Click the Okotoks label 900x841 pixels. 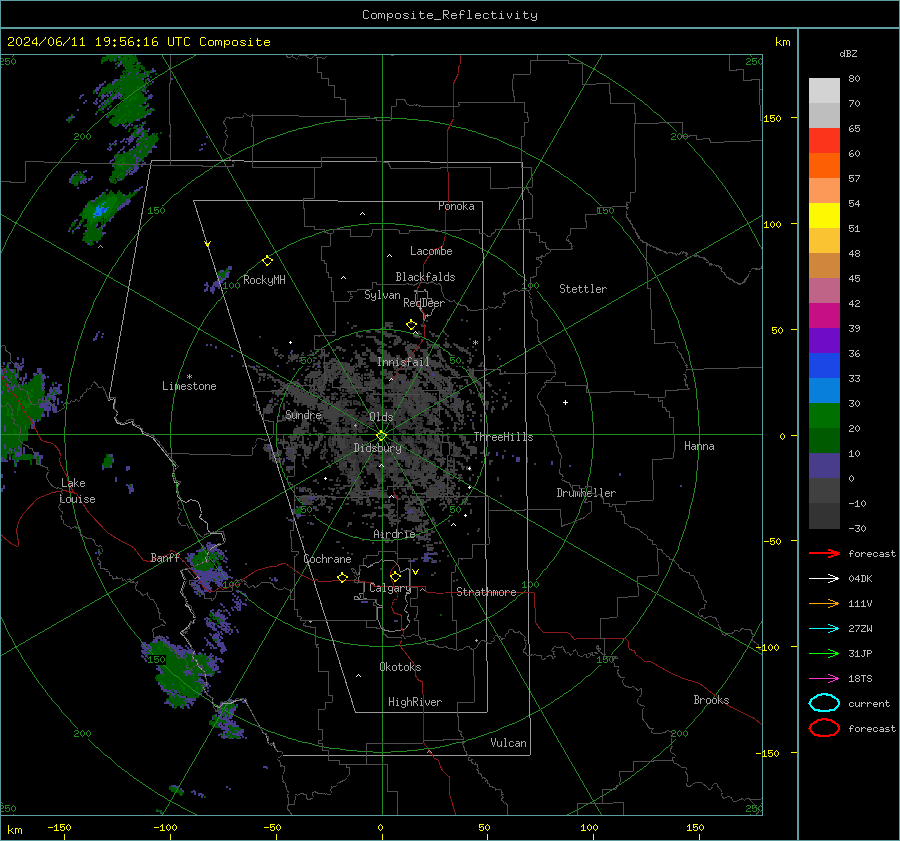(x=400, y=667)
